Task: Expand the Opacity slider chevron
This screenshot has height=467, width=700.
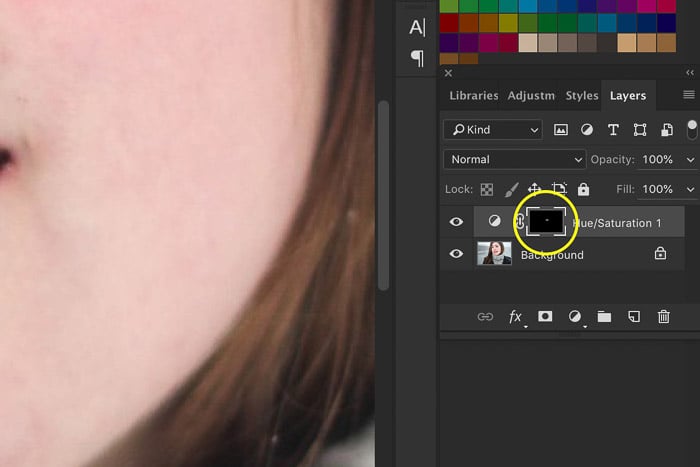Action: pyautogui.click(x=690, y=160)
